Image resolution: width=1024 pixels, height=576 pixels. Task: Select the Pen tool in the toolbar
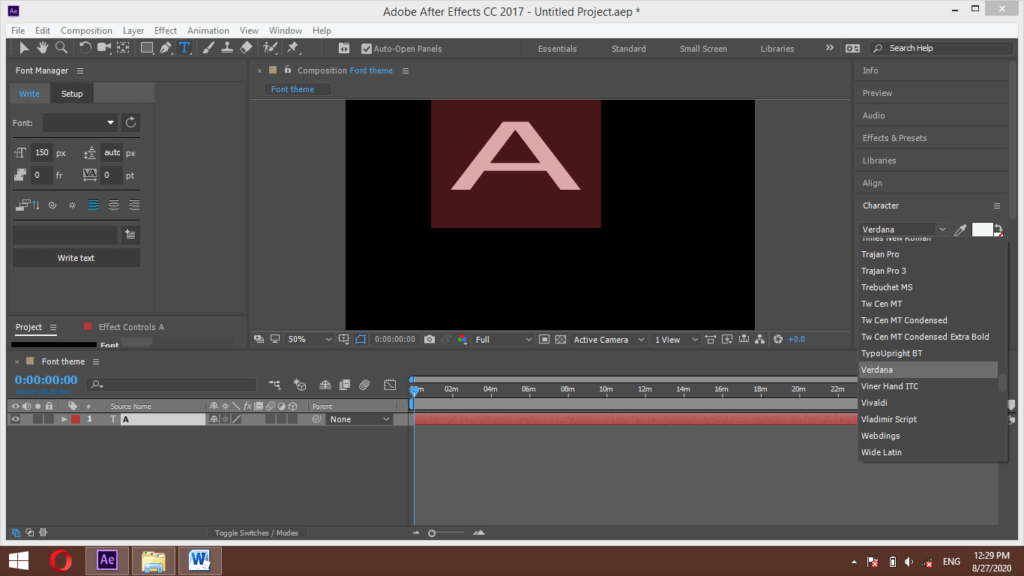165,48
